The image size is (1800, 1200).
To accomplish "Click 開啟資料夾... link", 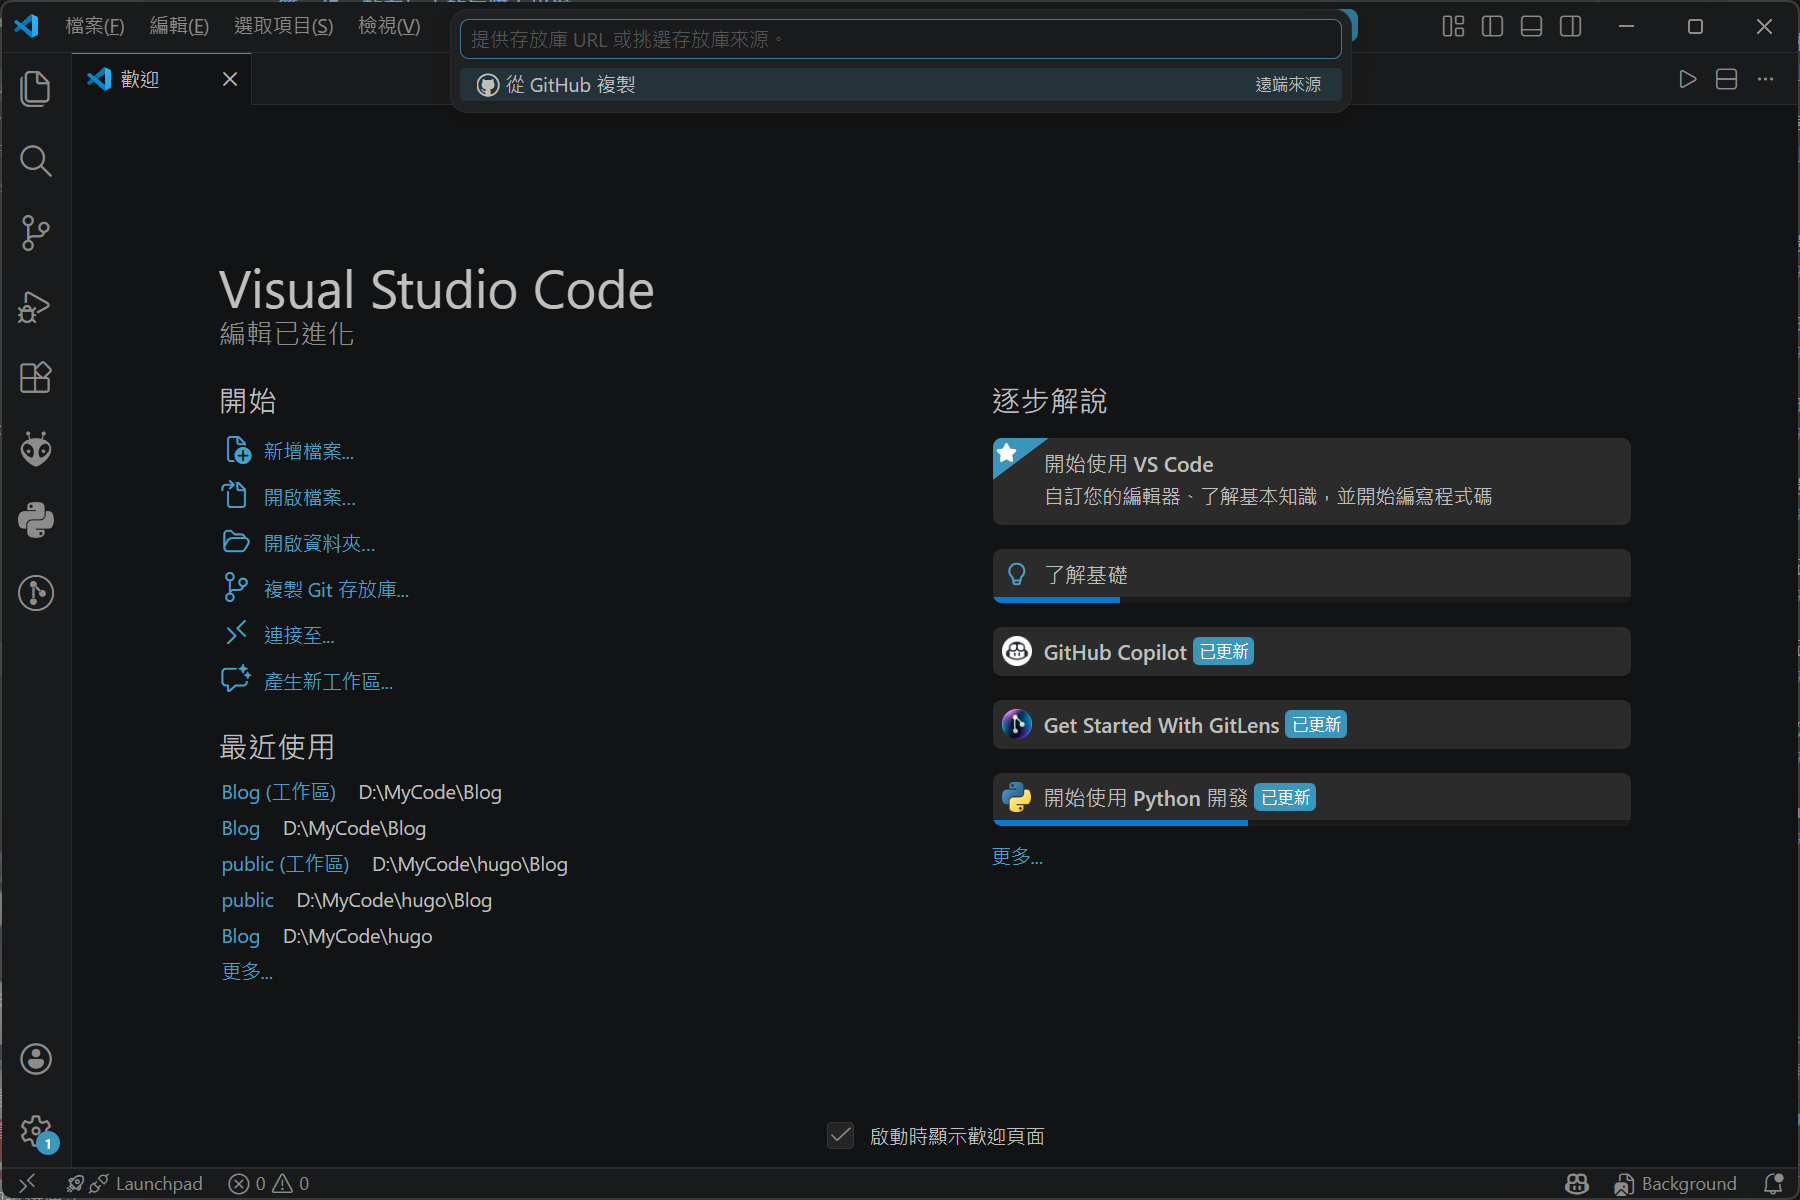I will point(319,544).
